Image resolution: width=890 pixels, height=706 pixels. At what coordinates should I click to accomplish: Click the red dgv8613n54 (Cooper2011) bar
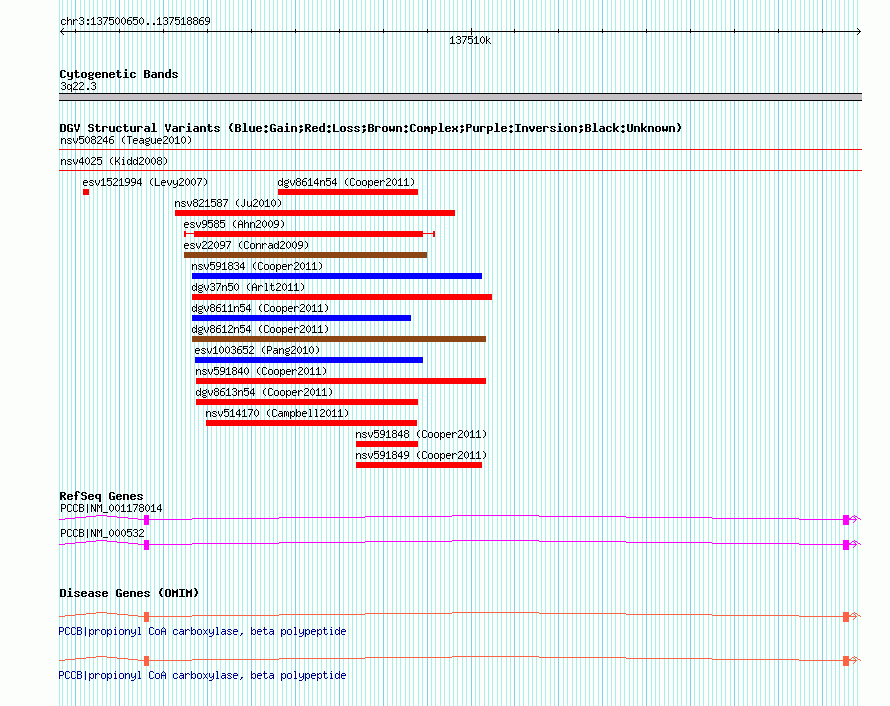307,402
